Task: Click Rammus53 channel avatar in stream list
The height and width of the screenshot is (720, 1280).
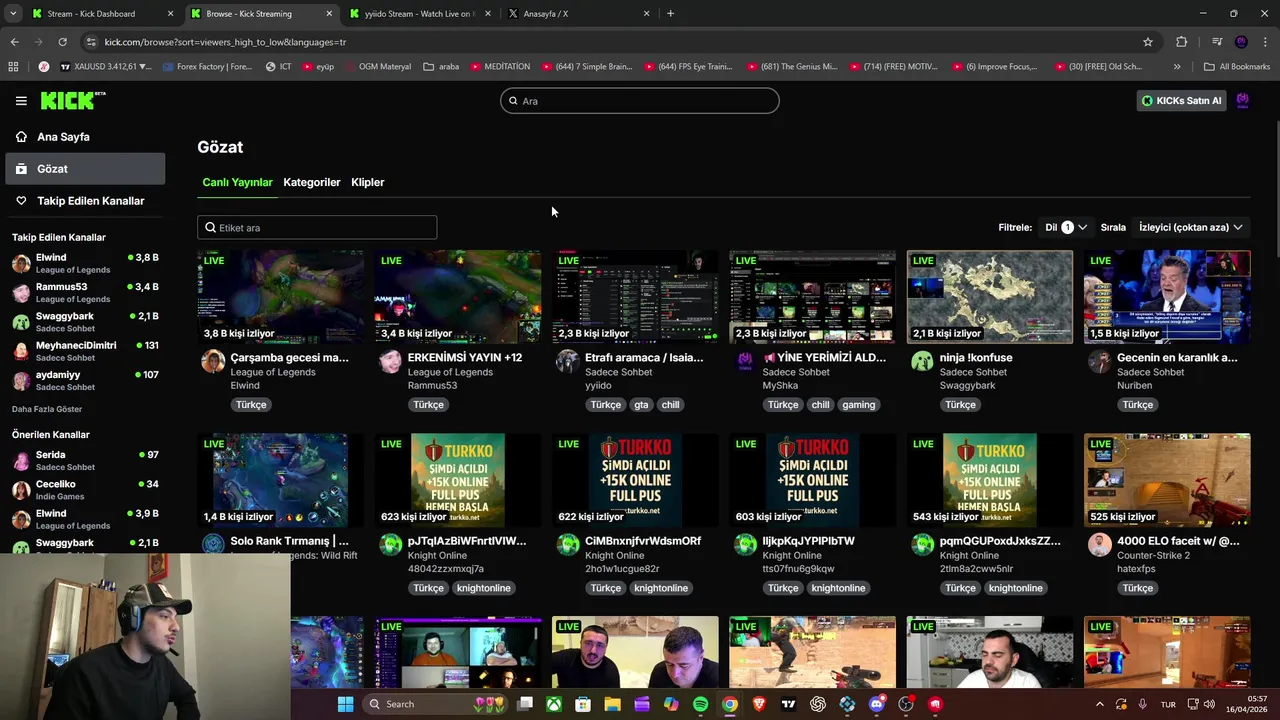Action: (x=390, y=361)
